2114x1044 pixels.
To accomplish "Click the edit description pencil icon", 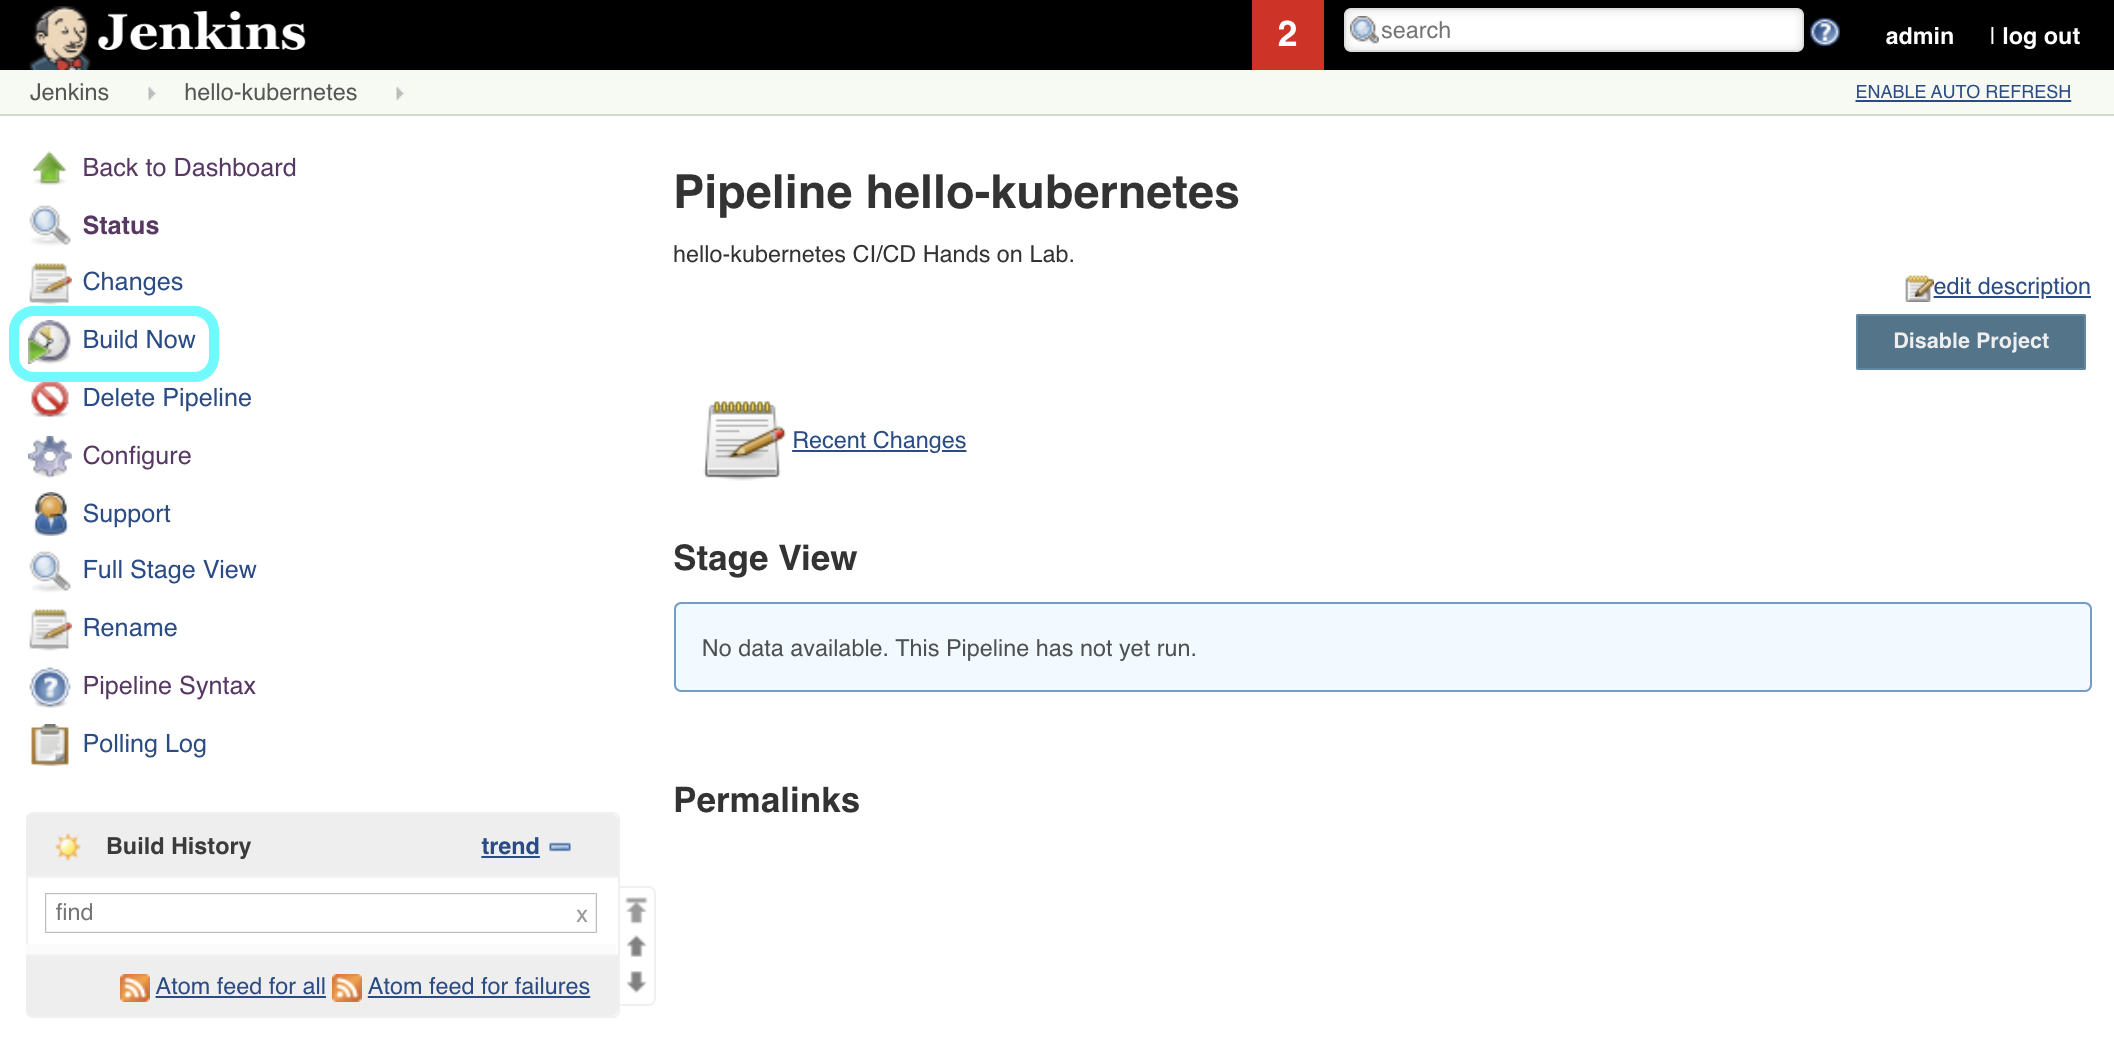I will 1918,288.
